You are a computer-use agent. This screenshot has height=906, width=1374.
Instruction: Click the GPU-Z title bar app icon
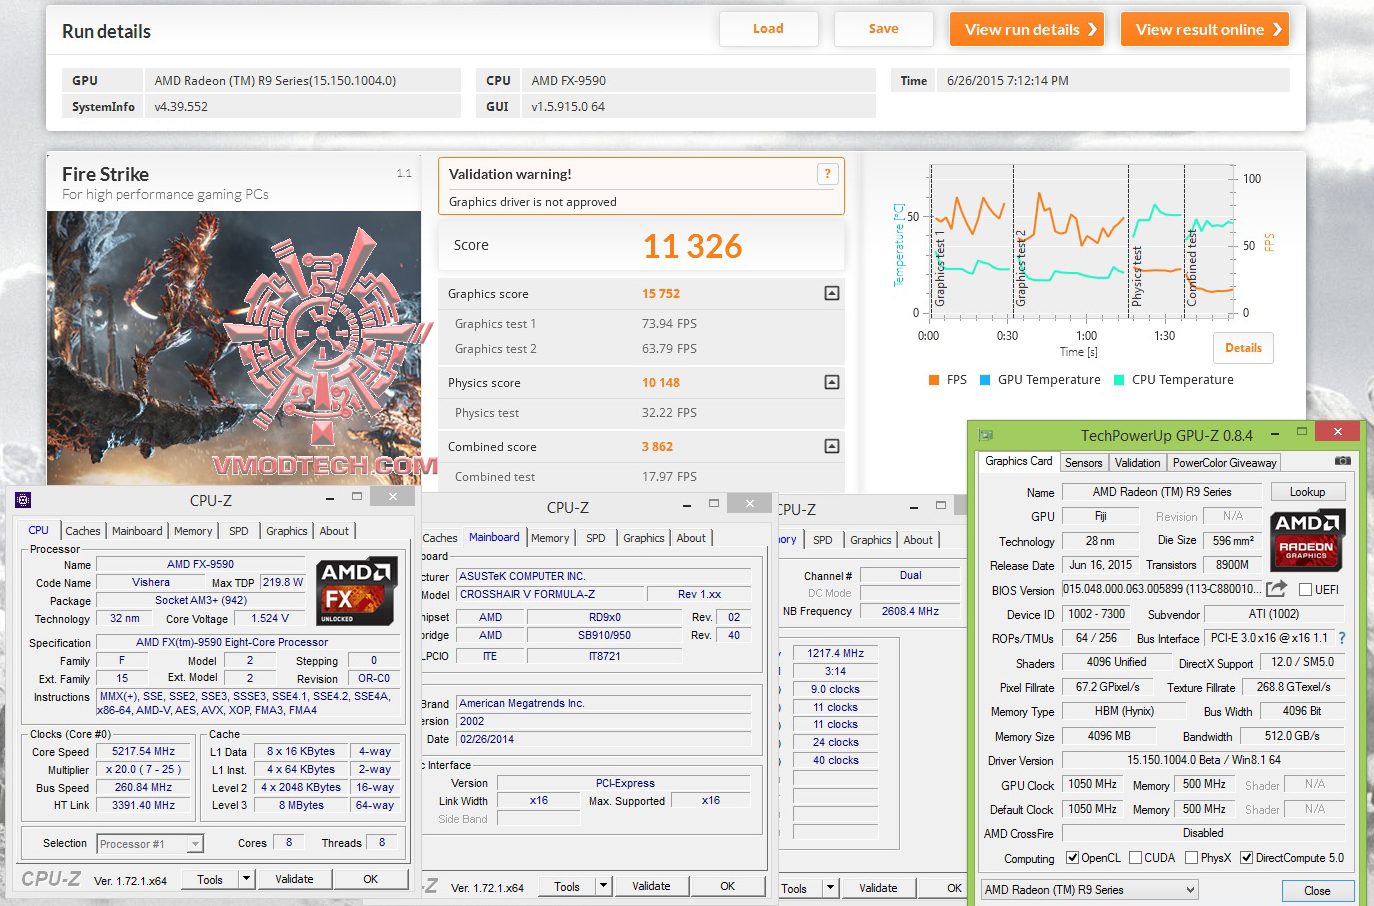tap(986, 435)
